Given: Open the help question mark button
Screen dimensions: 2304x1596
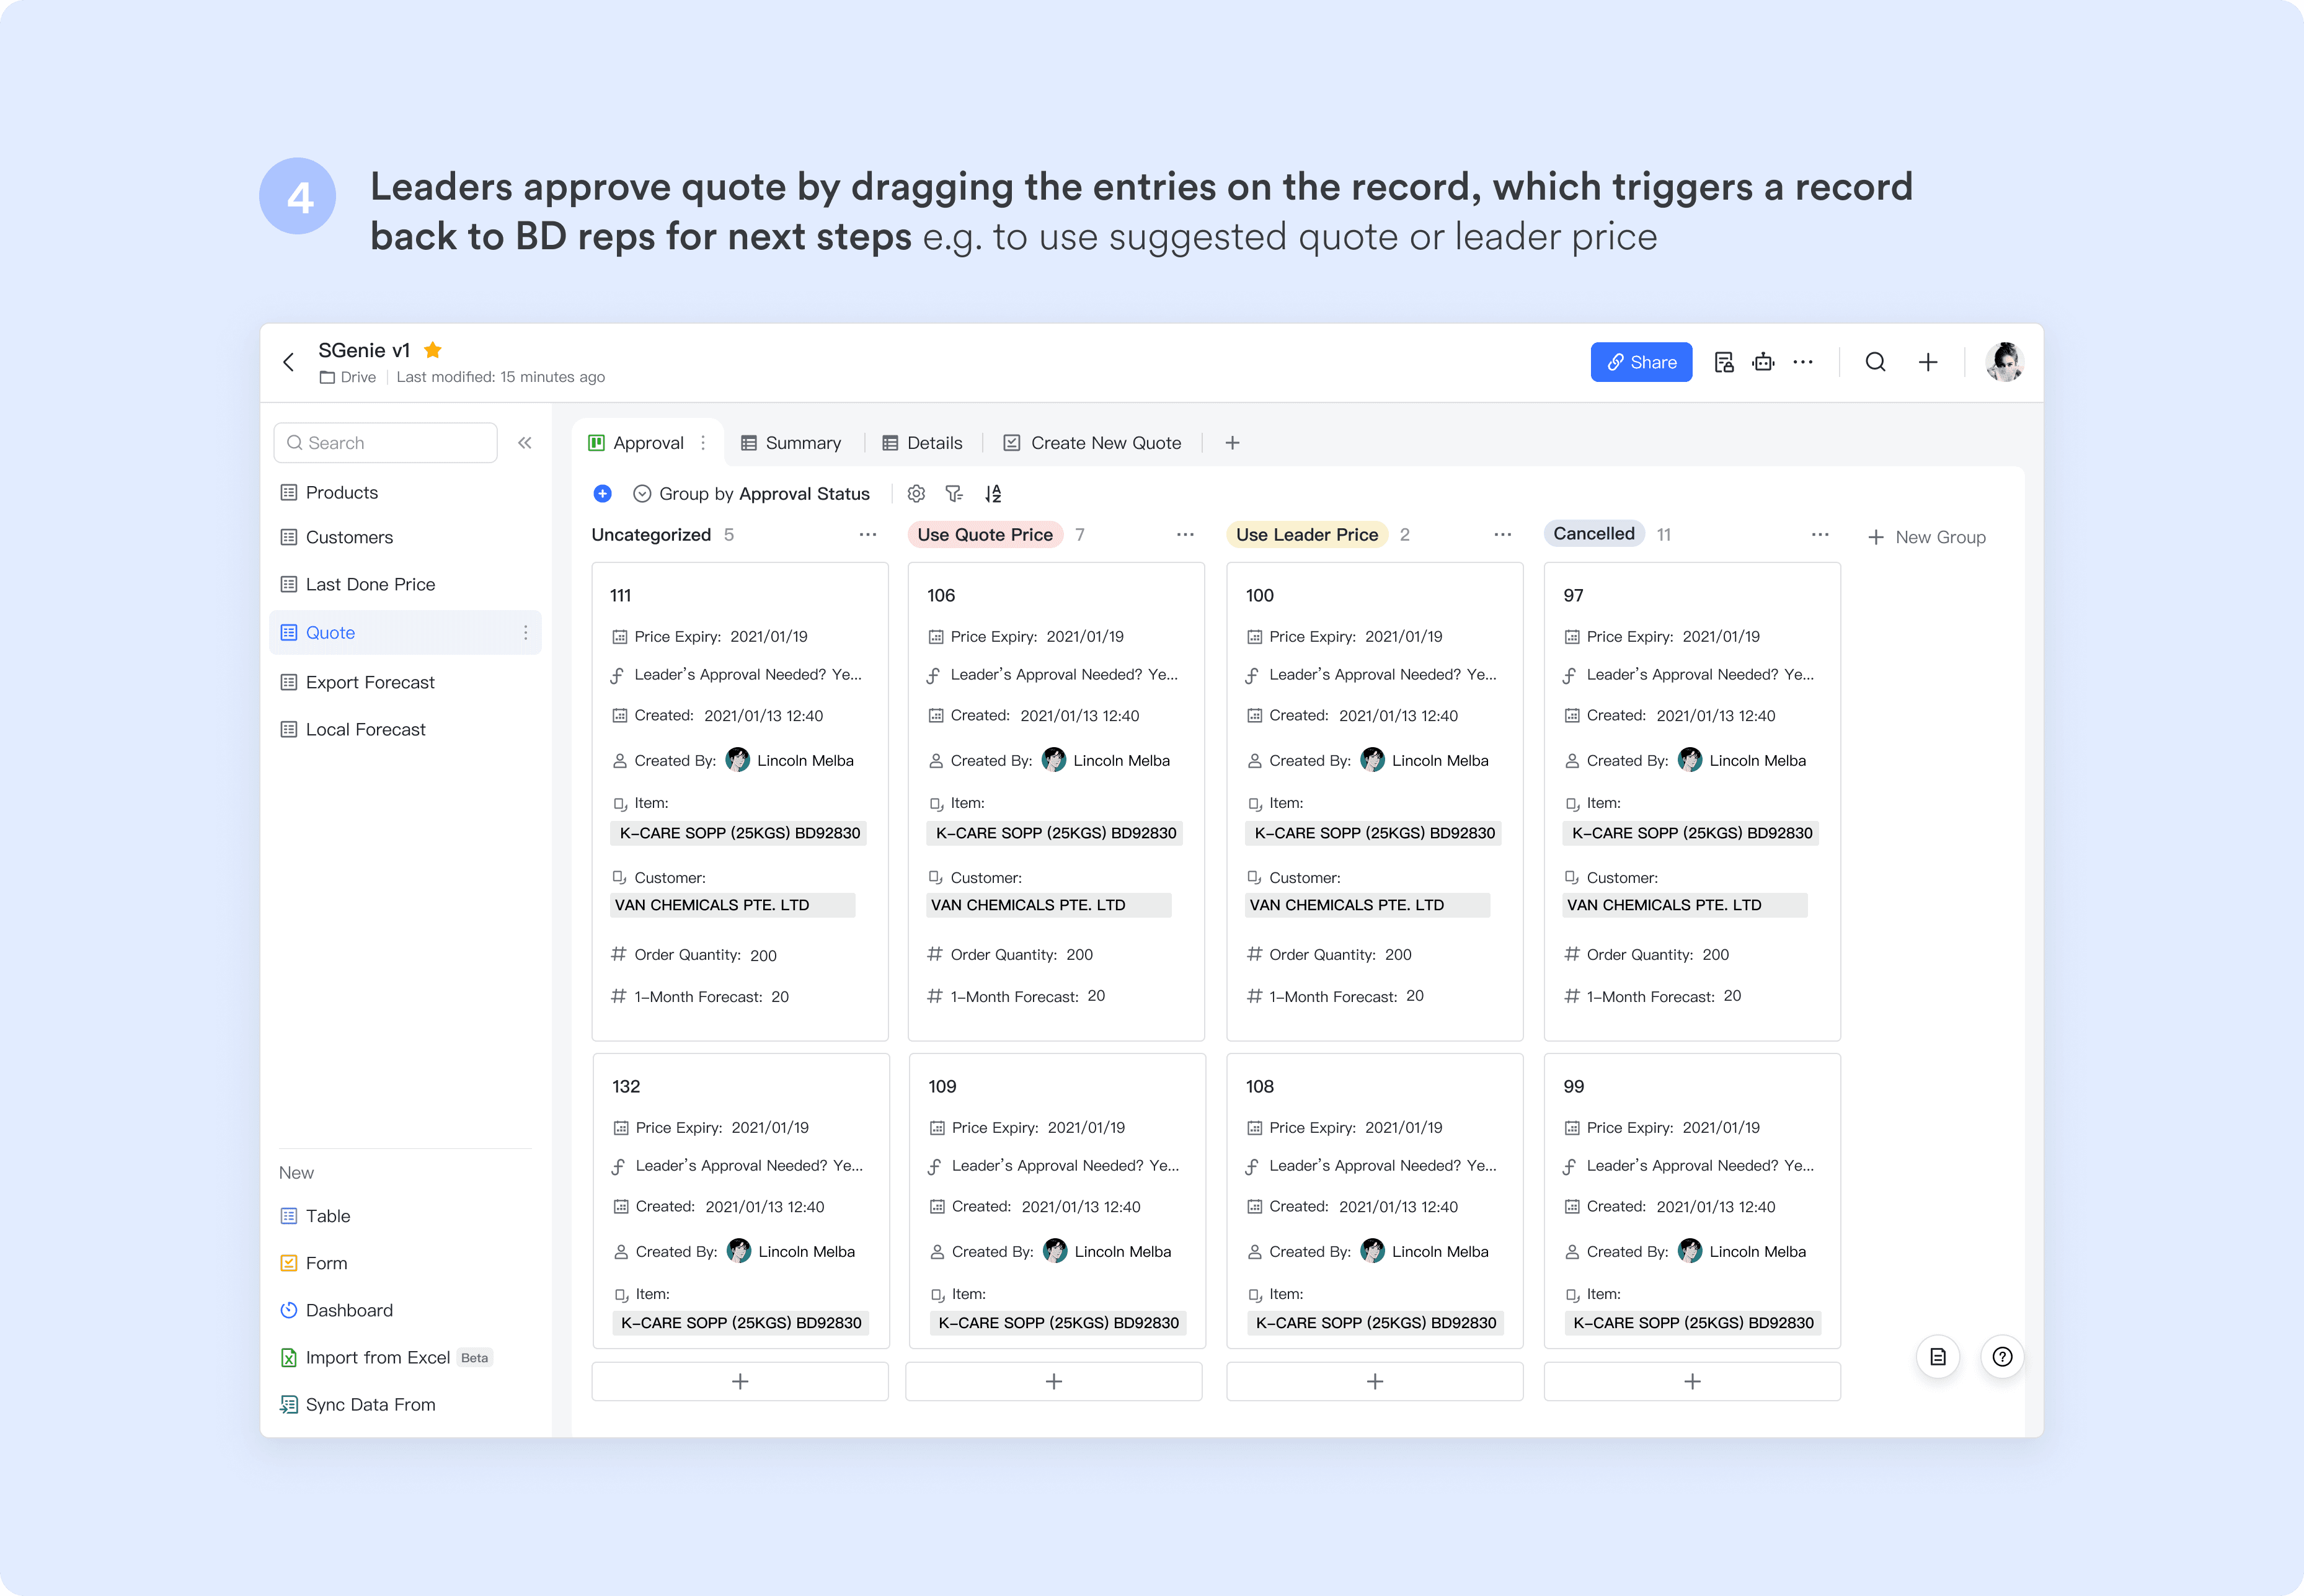Looking at the screenshot, I should point(2001,1357).
